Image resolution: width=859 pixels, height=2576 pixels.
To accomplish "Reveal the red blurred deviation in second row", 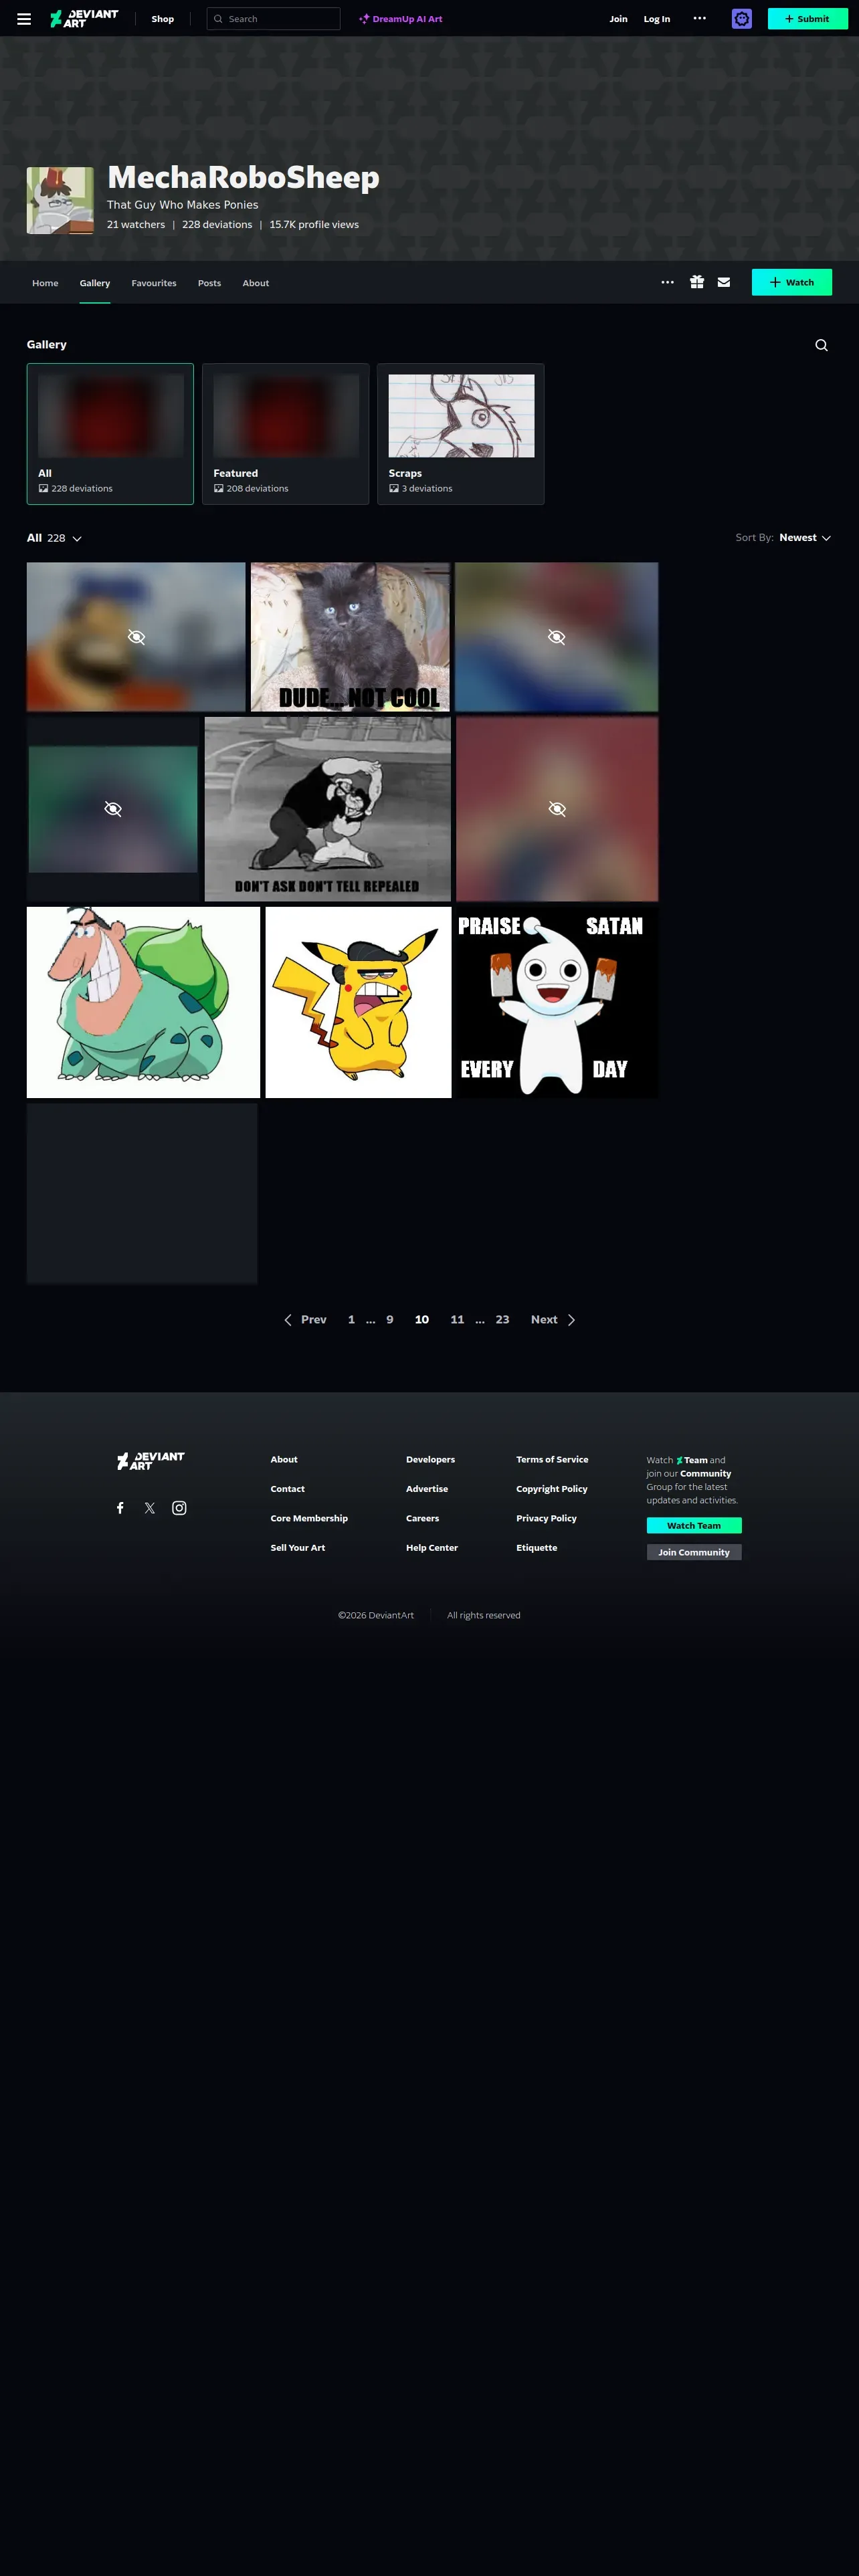I will pos(557,809).
